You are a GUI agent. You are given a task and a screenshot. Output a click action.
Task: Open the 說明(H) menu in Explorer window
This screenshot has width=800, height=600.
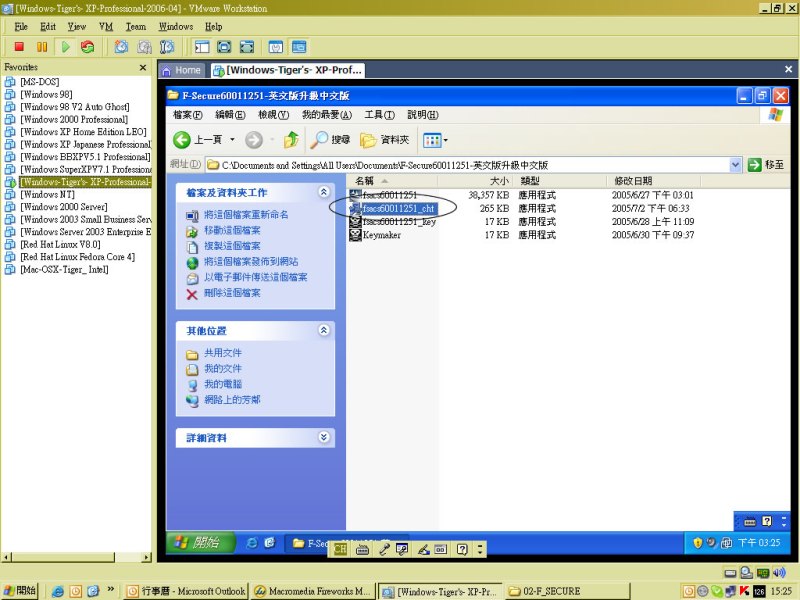click(x=423, y=115)
